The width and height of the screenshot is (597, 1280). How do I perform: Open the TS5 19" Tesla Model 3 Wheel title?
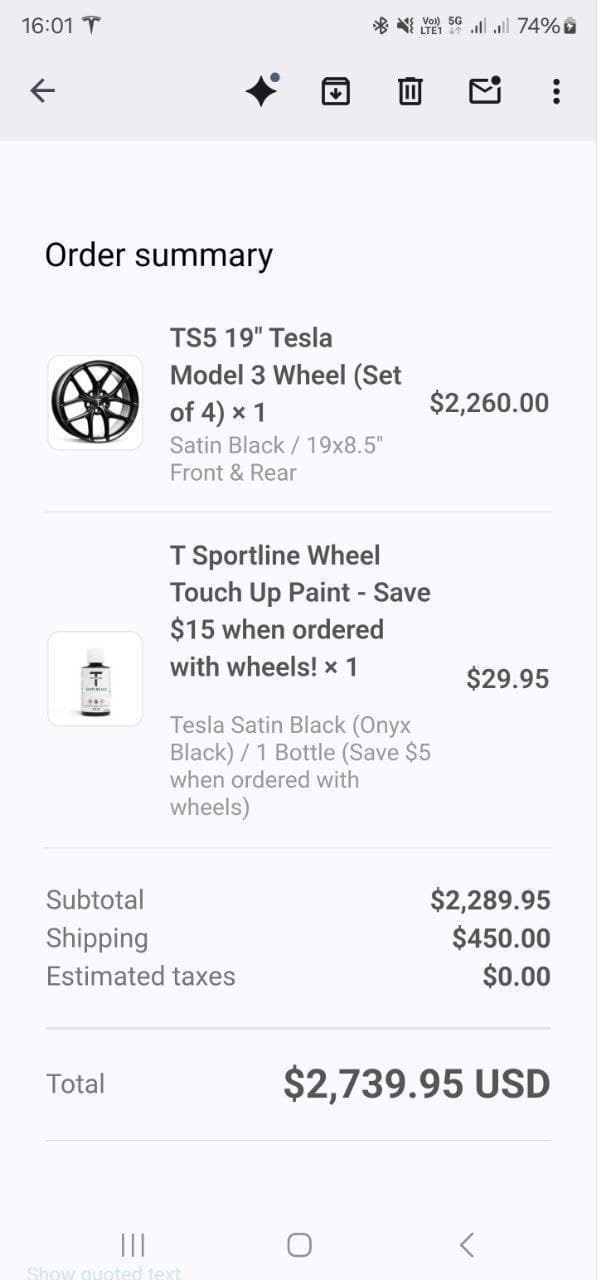click(x=285, y=375)
